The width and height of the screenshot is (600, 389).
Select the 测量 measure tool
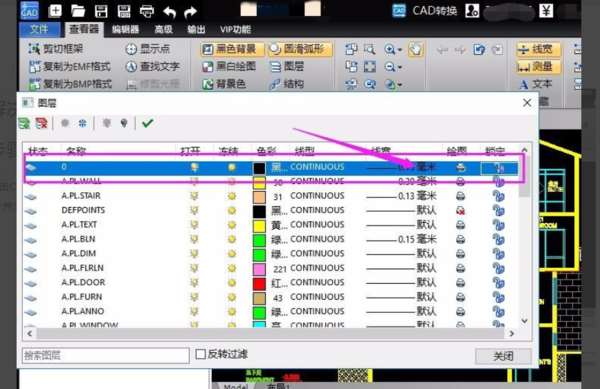(538, 67)
